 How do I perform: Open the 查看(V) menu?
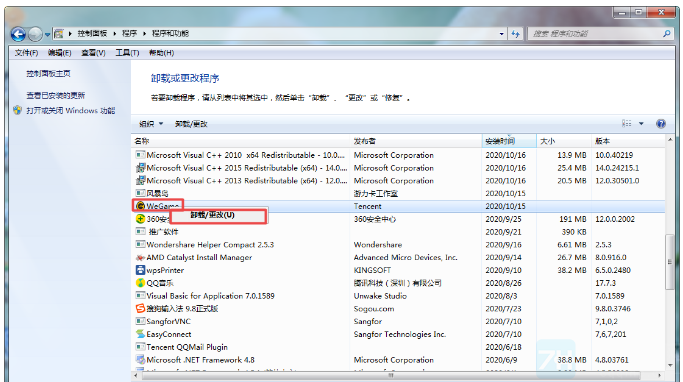click(93, 53)
